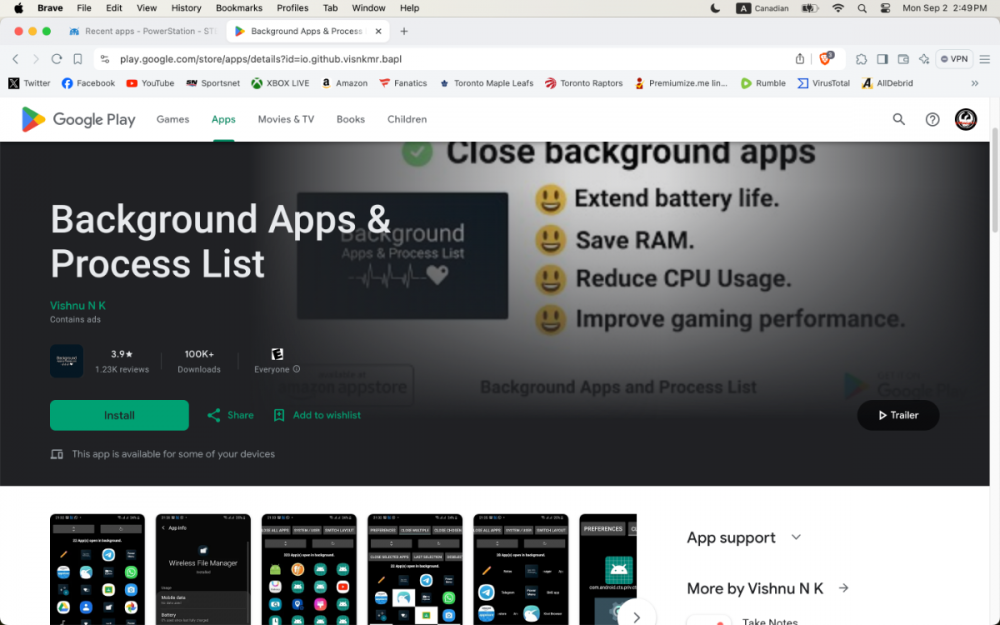Open the macOS Spotlight search icon

click(862, 8)
